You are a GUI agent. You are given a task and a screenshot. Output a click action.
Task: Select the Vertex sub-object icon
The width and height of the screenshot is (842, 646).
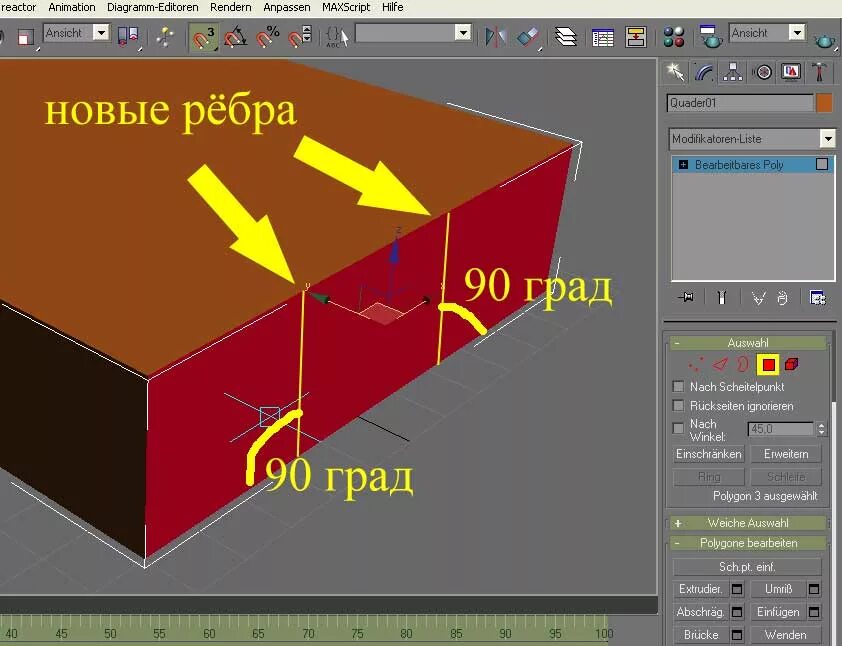(x=697, y=363)
